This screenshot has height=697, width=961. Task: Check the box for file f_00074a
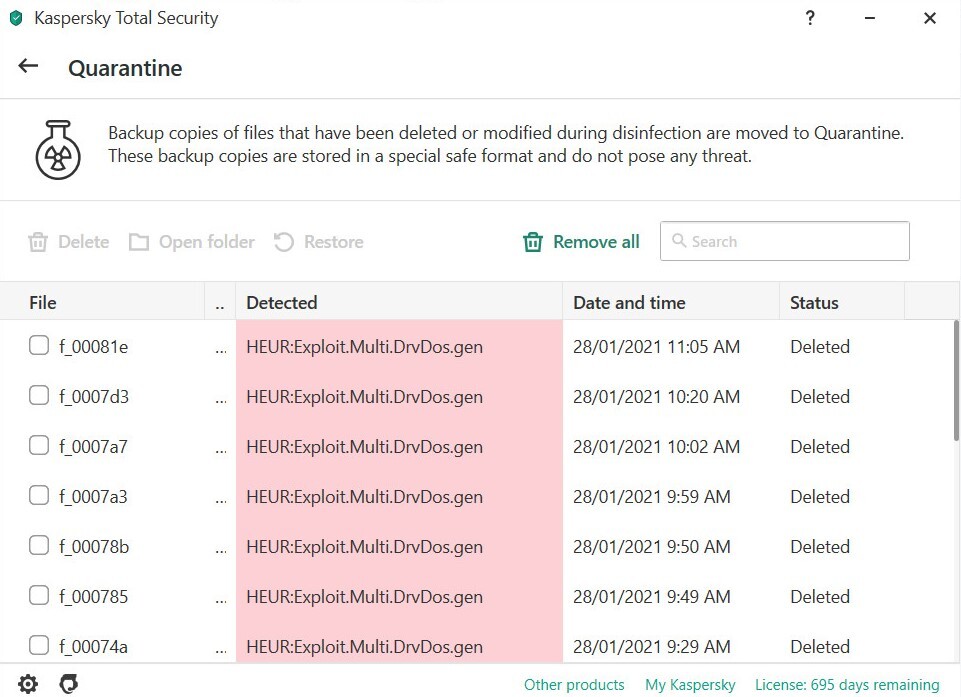(x=39, y=646)
